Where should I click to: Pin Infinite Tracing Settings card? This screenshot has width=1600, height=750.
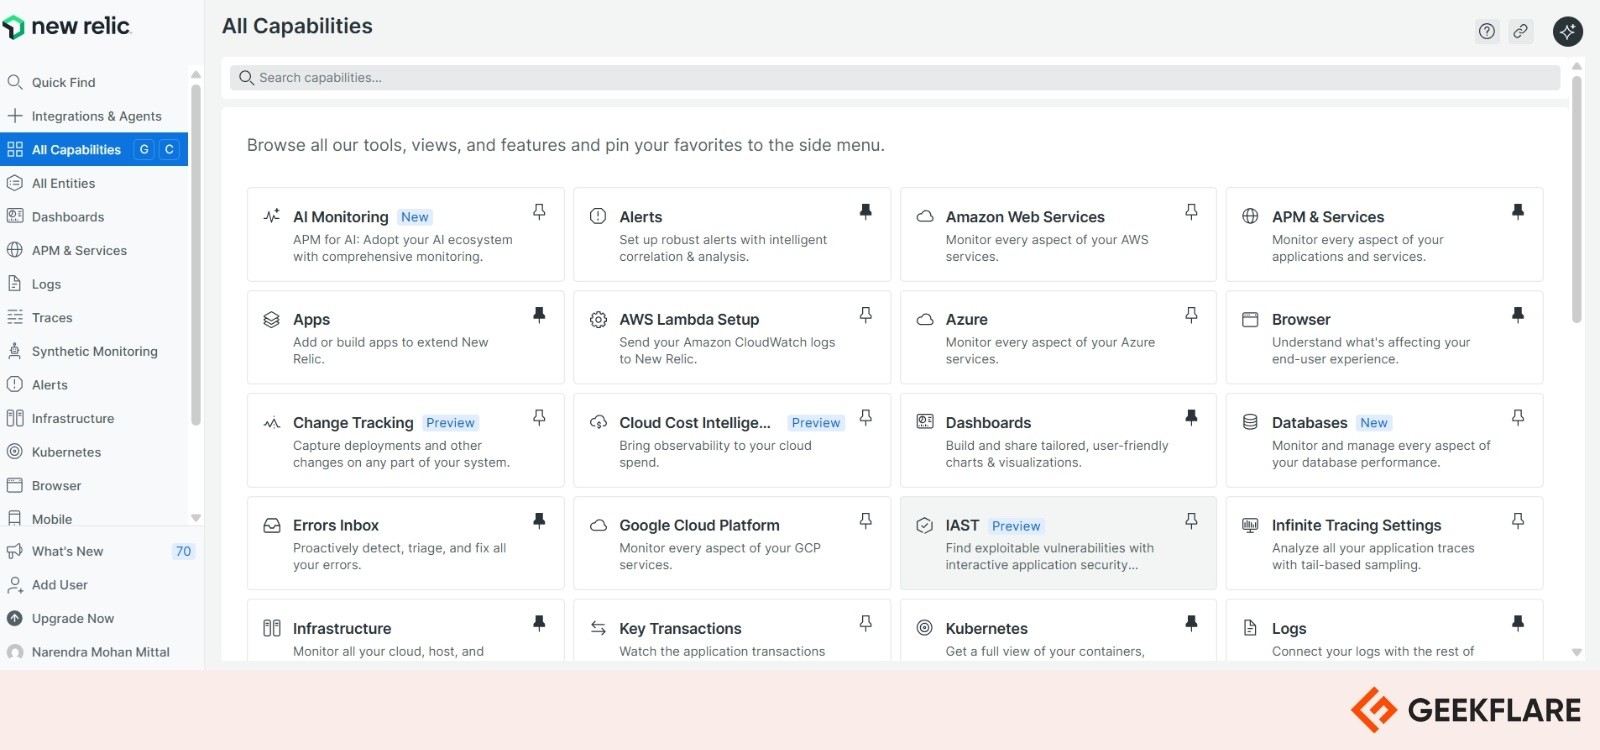coord(1518,520)
